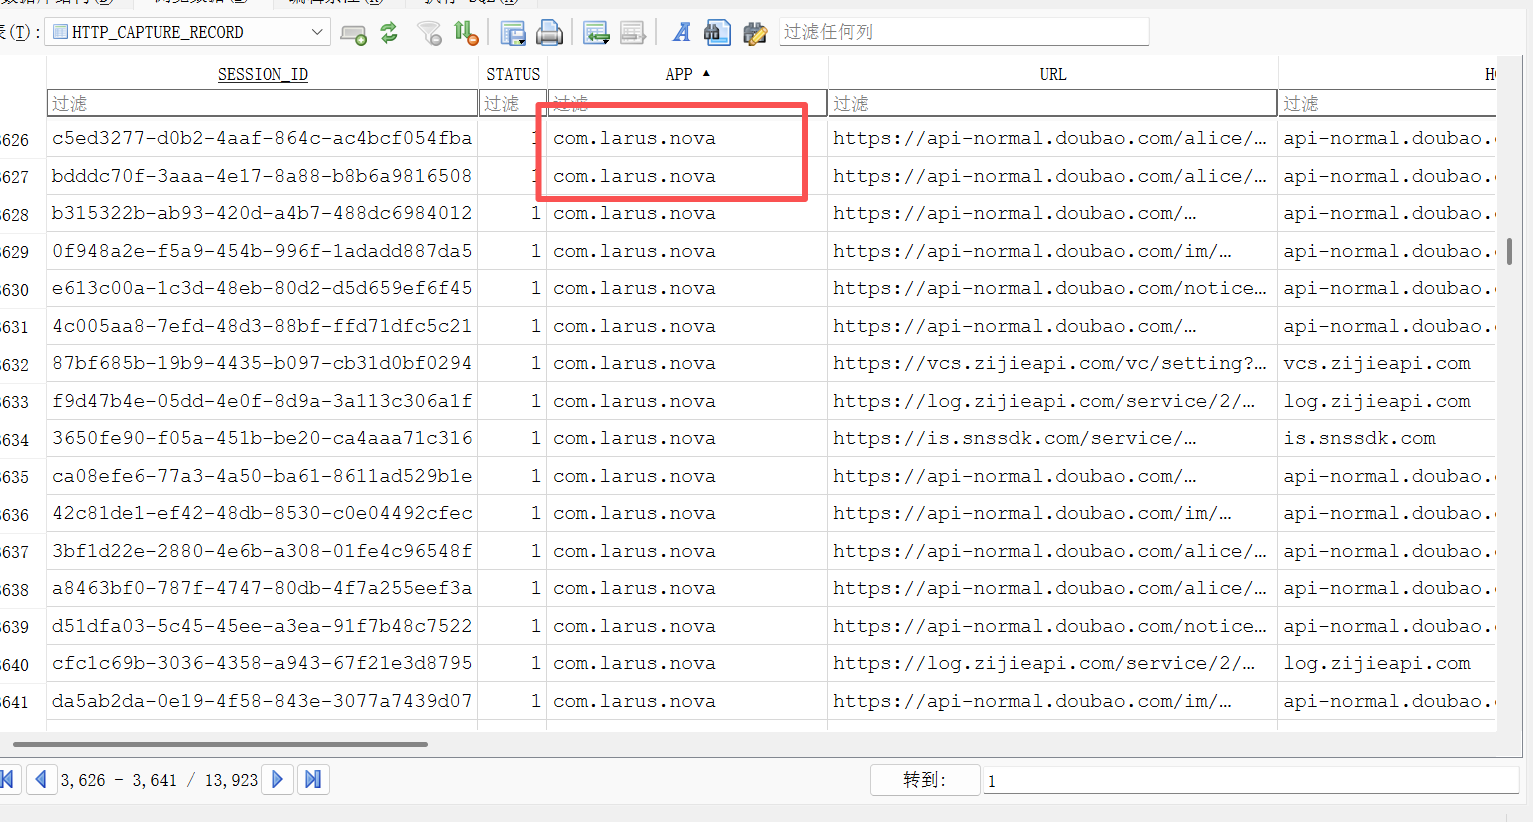The height and width of the screenshot is (822, 1533).
Task: Insert a new record in the table
Action: (597, 33)
